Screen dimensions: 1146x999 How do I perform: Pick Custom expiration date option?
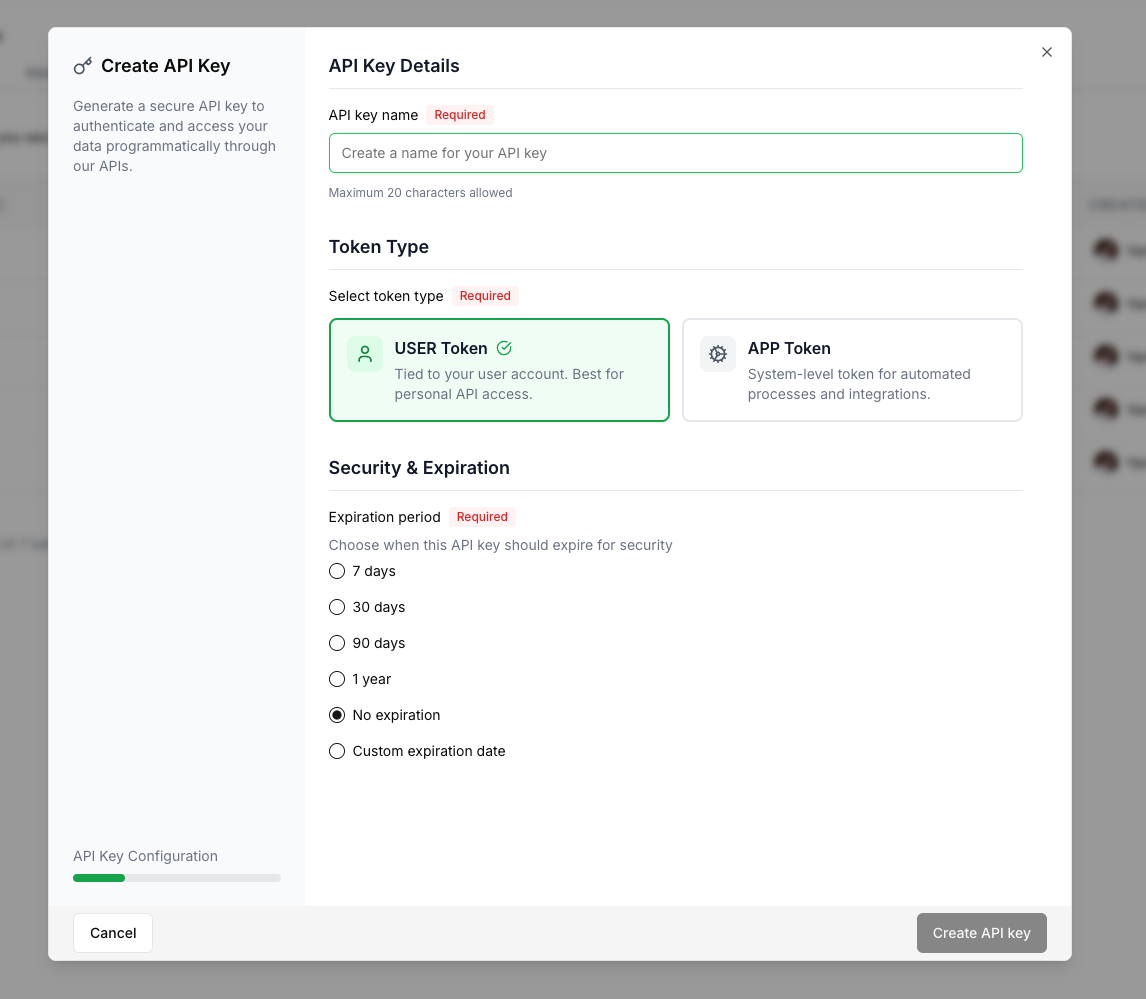[x=337, y=751]
